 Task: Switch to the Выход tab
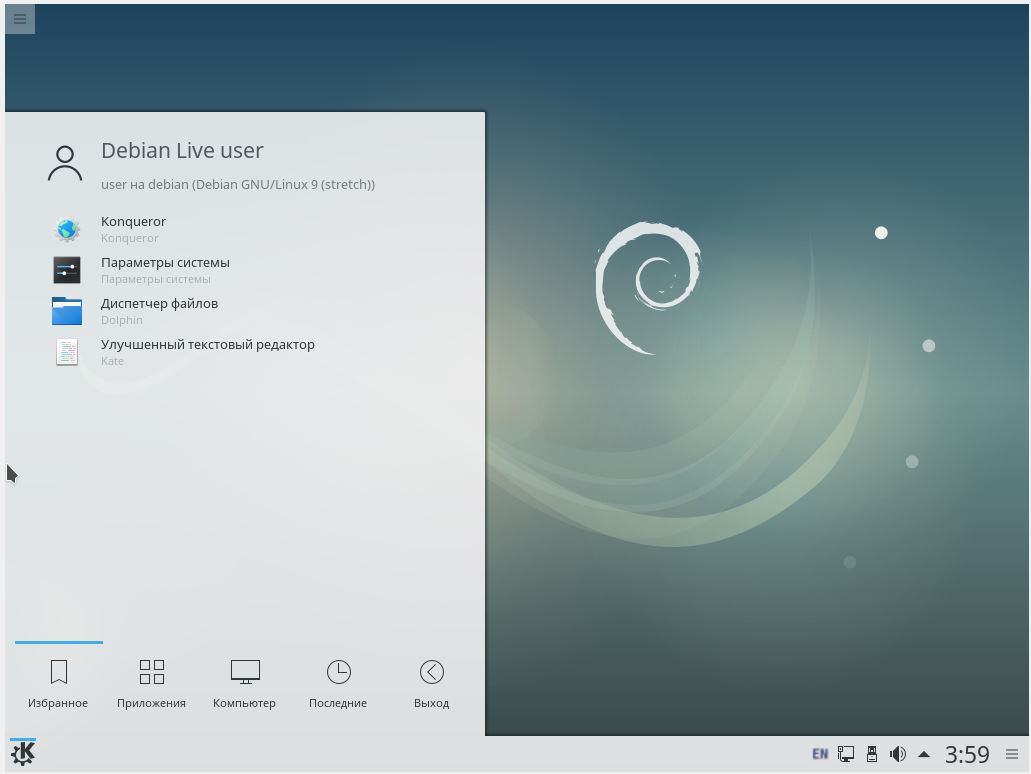coord(431,684)
